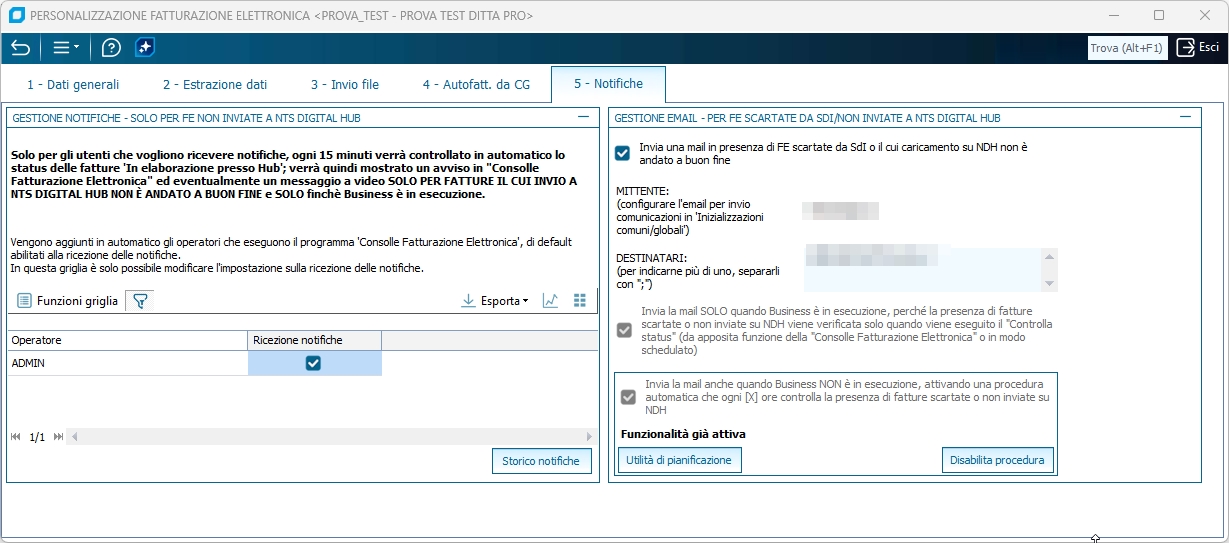Click the Ricezione notifiche column header

[315, 340]
